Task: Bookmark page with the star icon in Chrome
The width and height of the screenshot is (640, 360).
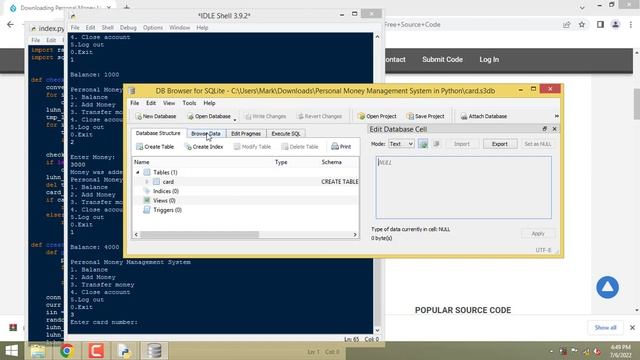Action: coord(582,24)
